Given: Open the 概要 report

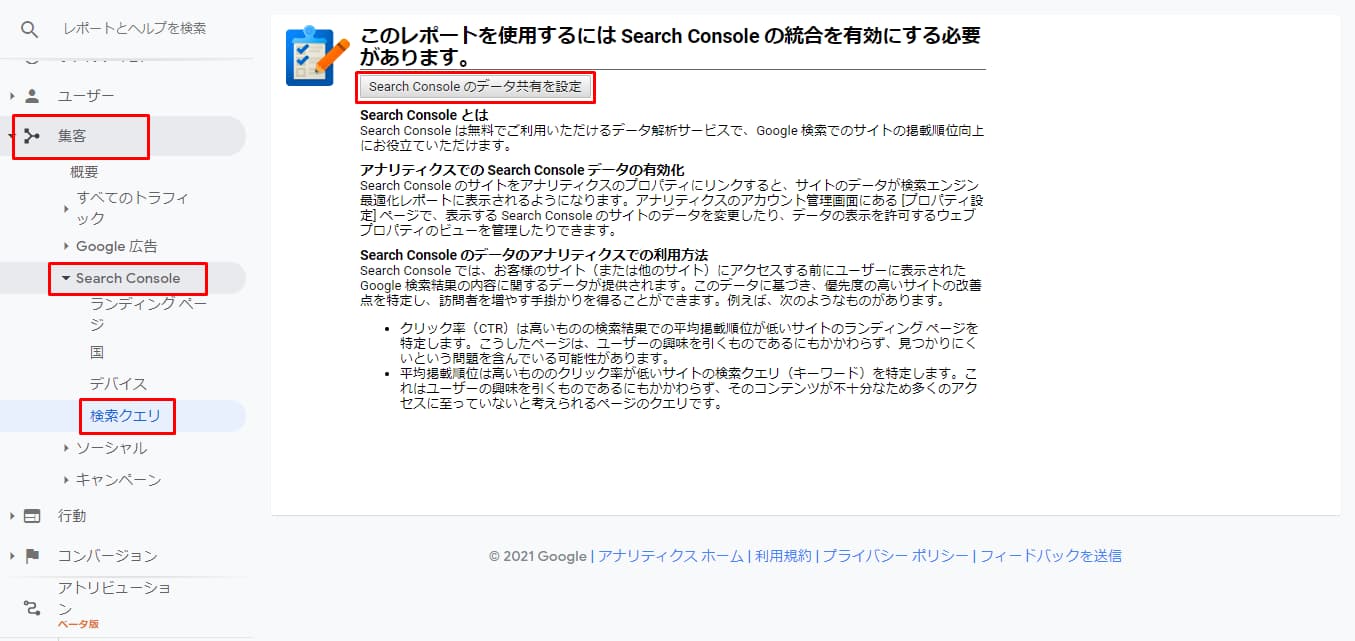Looking at the screenshot, I should click(x=84, y=172).
